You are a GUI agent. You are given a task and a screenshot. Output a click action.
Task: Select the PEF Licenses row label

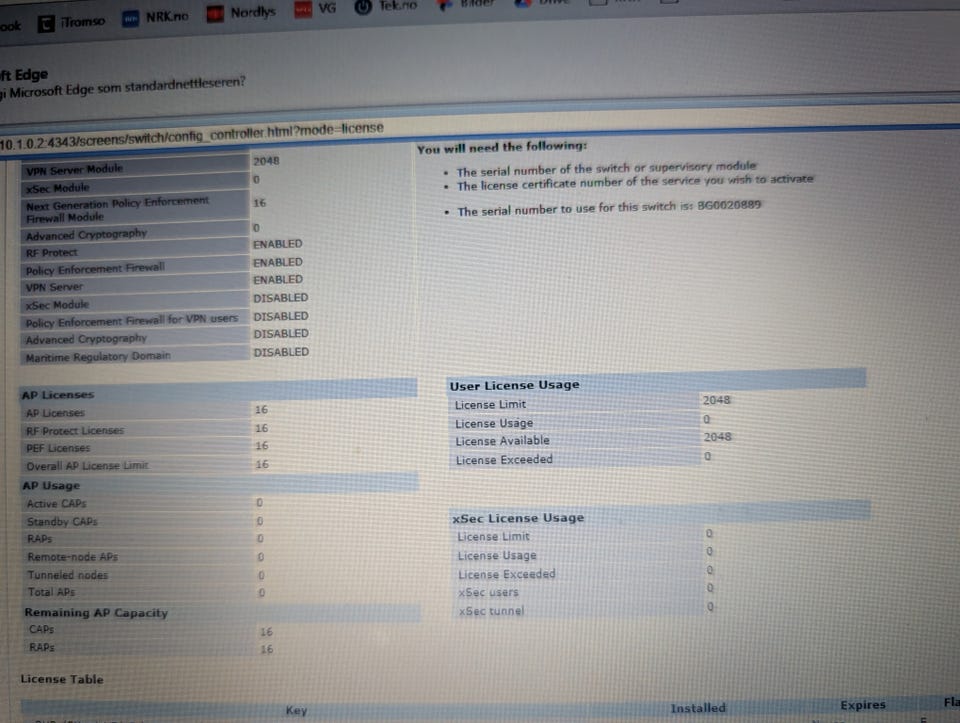click(58, 448)
